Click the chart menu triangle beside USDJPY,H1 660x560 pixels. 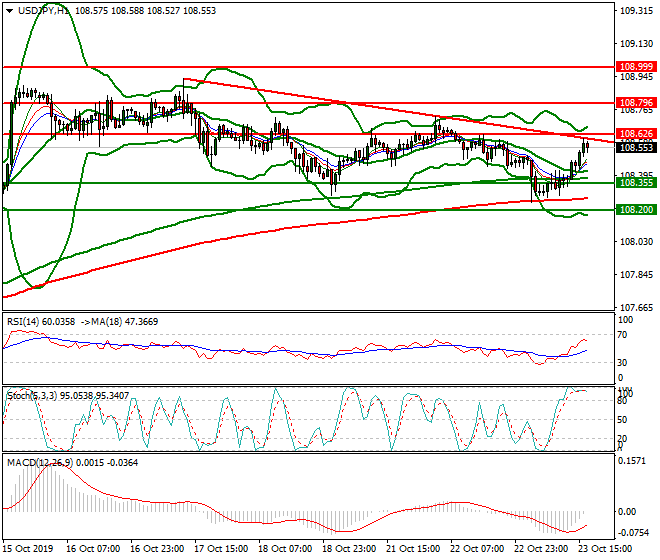coord(10,11)
